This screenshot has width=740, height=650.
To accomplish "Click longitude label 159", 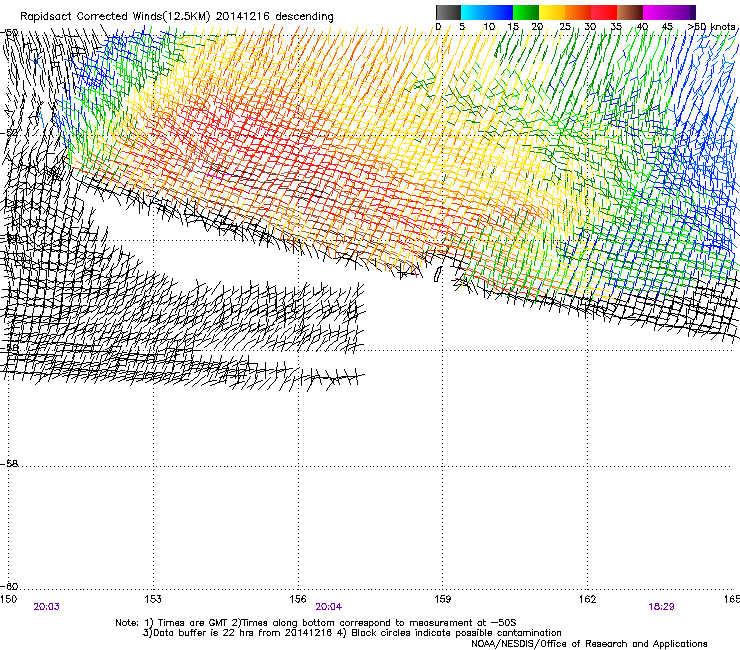I will point(442,599).
